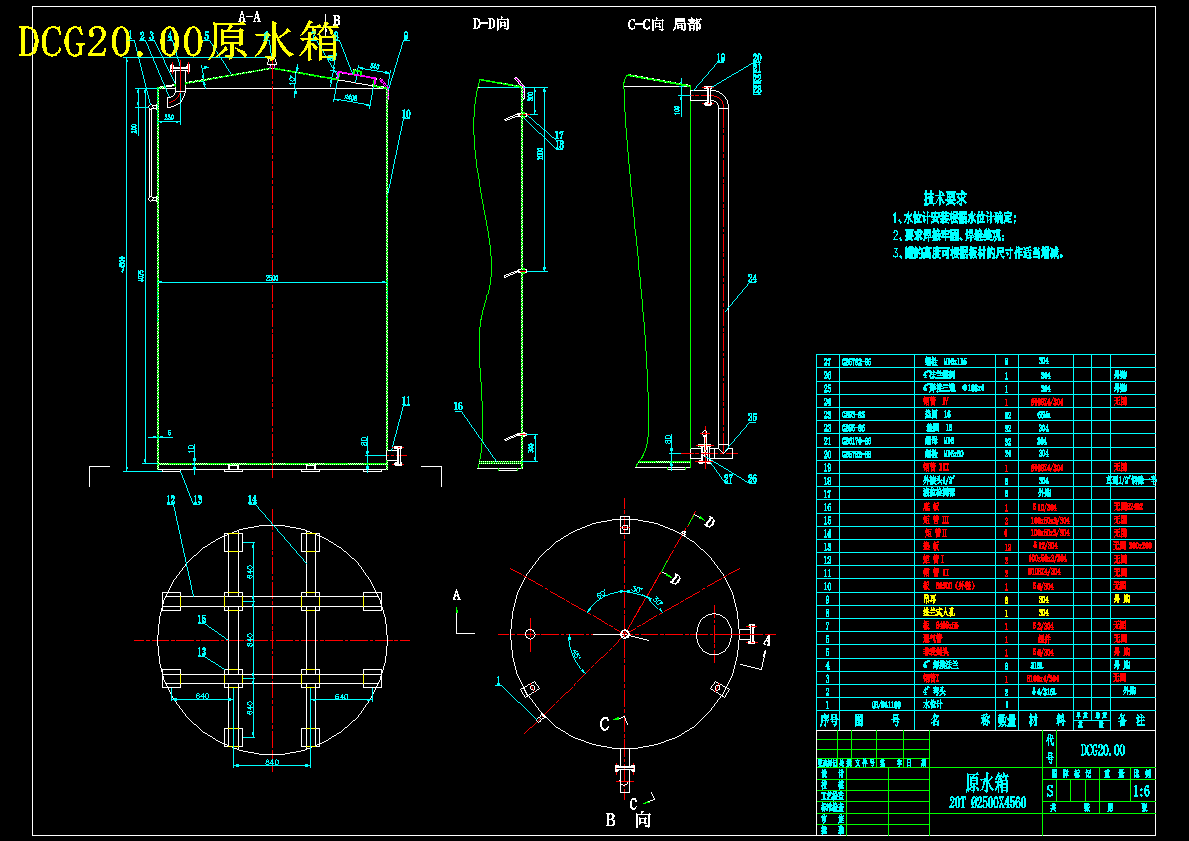This screenshot has height=841, width=1189.
Task: Click the "20T Ø2500X4560" specification text
Action: click(x=987, y=802)
